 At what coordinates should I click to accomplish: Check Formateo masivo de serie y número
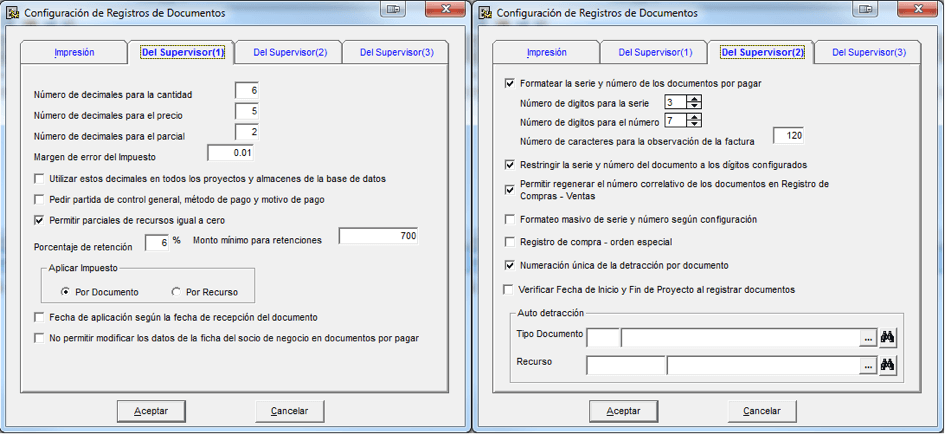tap(510, 219)
